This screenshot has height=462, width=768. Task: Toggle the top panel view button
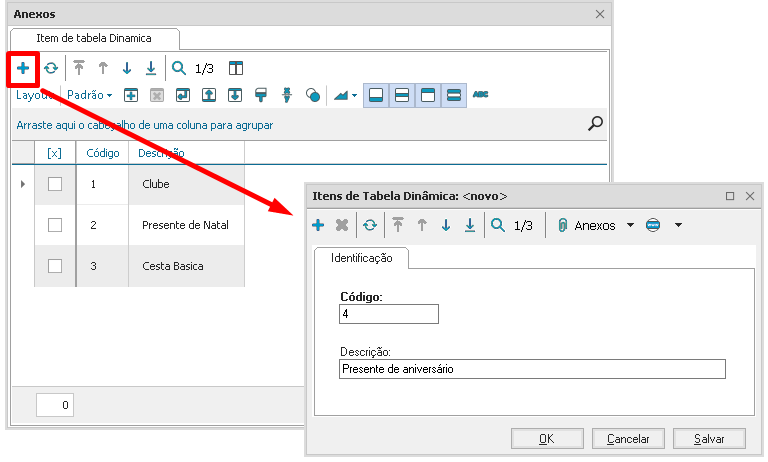[428, 95]
